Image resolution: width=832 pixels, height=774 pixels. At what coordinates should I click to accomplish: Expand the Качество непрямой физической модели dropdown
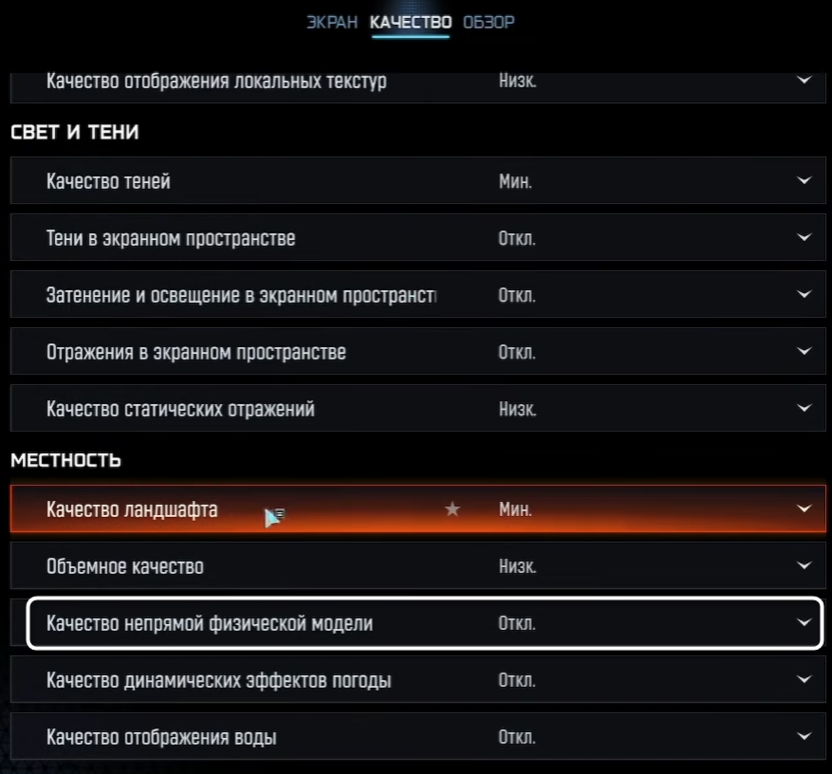(806, 622)
